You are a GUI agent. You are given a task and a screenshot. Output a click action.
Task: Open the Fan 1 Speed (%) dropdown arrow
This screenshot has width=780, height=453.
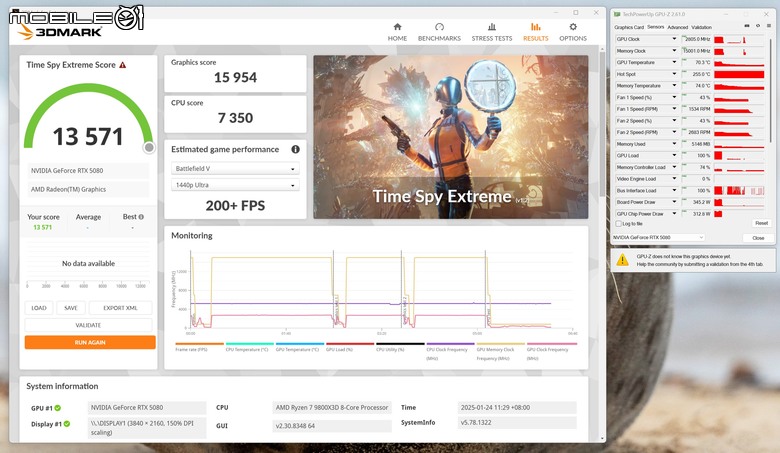(674, 97)
